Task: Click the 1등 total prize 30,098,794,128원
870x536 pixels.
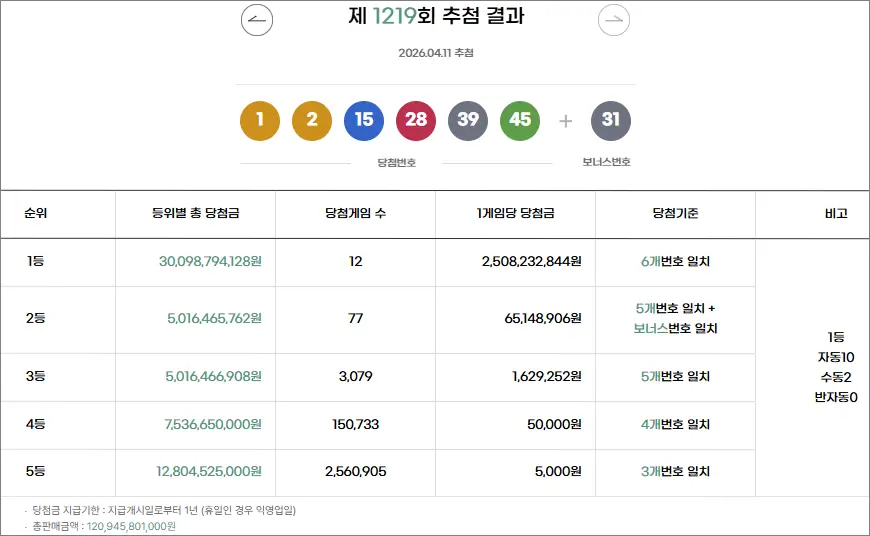Action: tap(210, 262)
